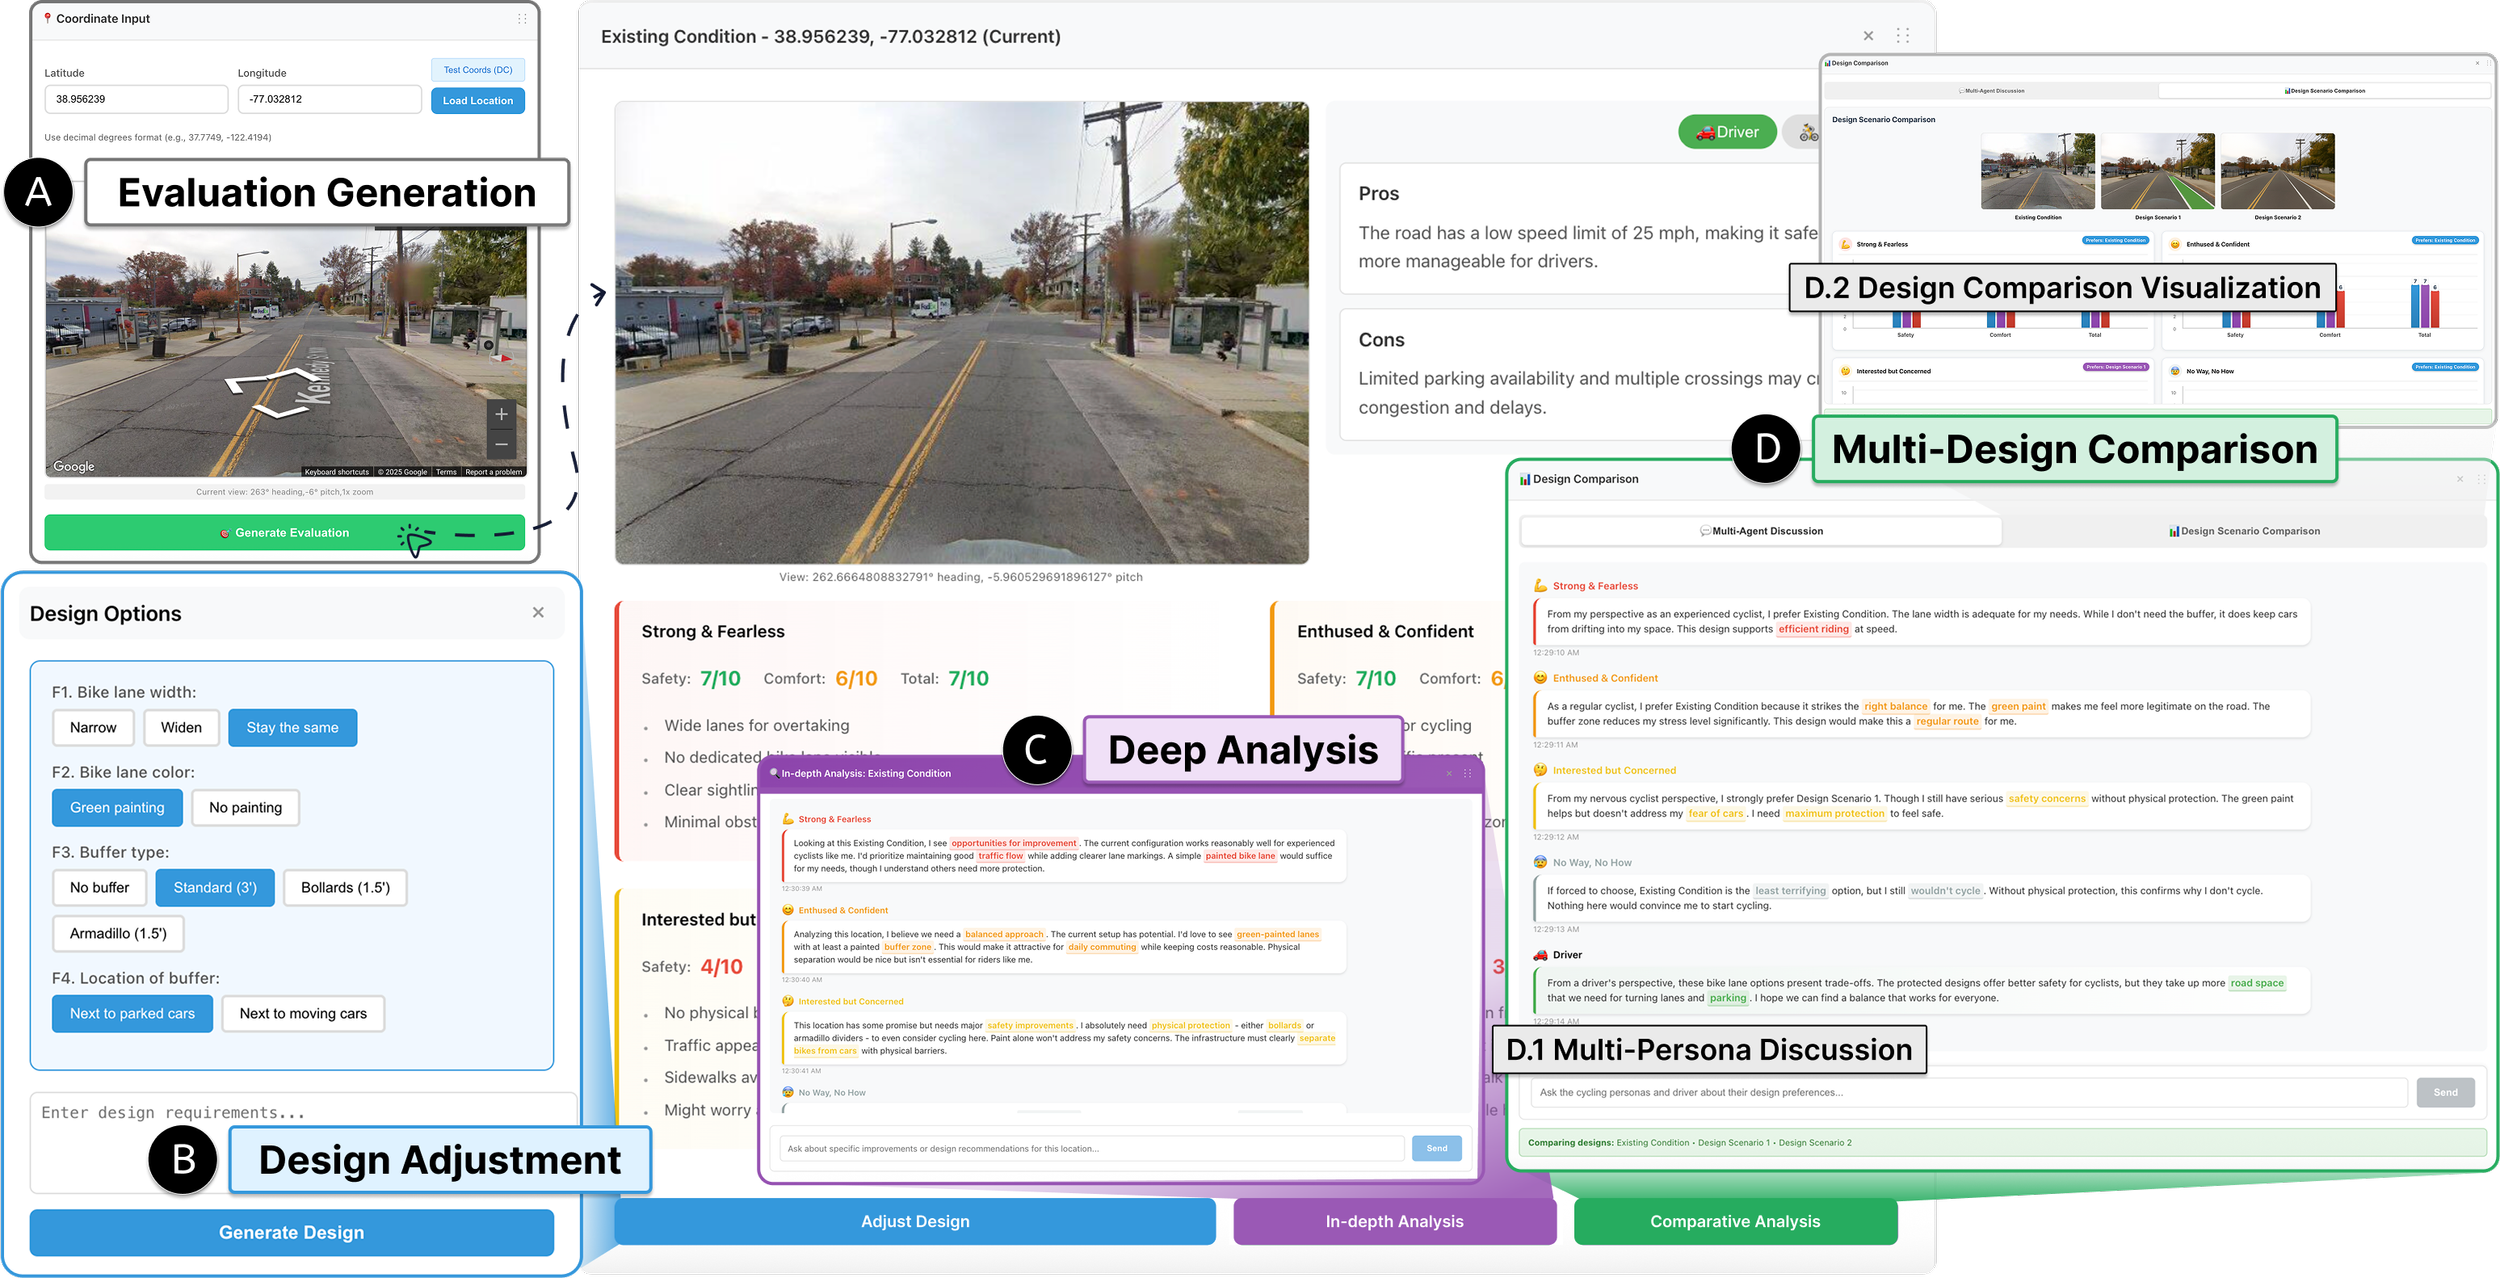This screenshot has width=2500, height=1278.
Task: Open the Multi-Agent Discussion tab
Action: tap(1760, 531)
